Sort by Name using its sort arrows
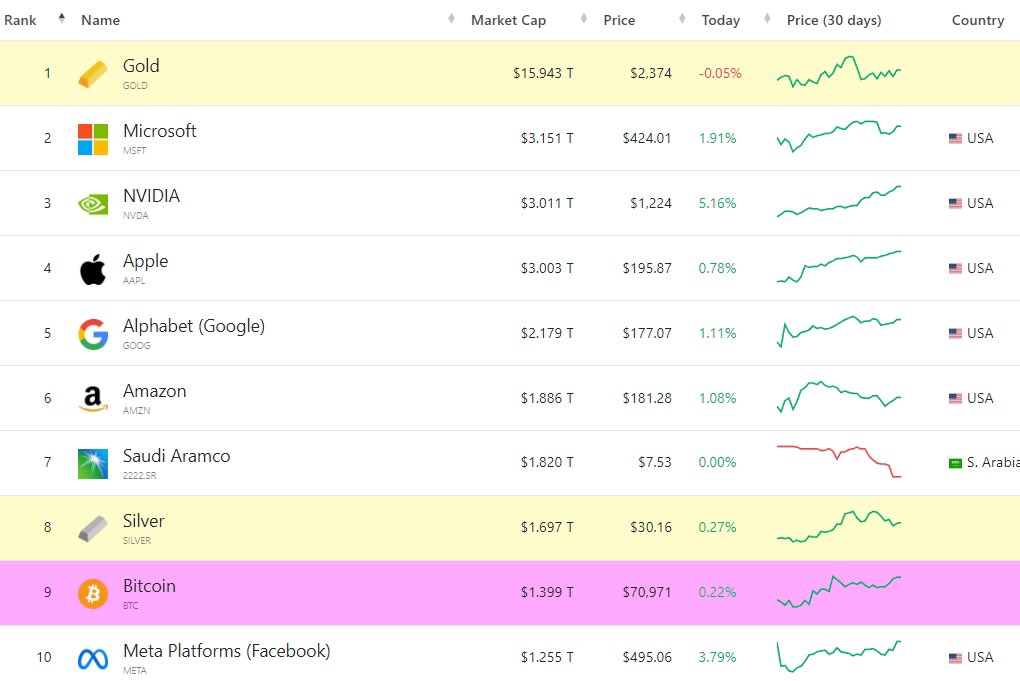 (x=451, y=19)
